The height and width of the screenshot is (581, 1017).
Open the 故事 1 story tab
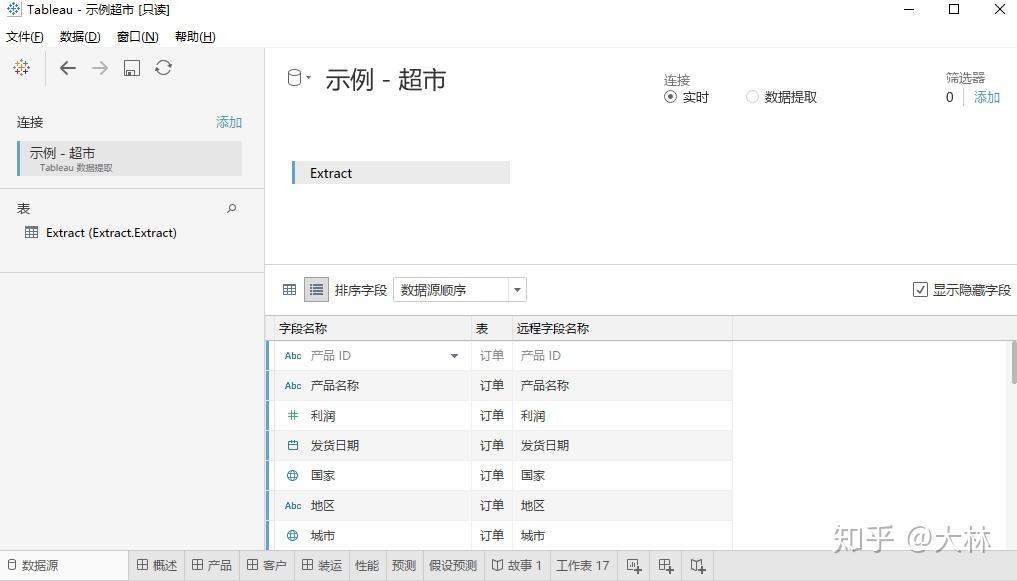(516, 565)
